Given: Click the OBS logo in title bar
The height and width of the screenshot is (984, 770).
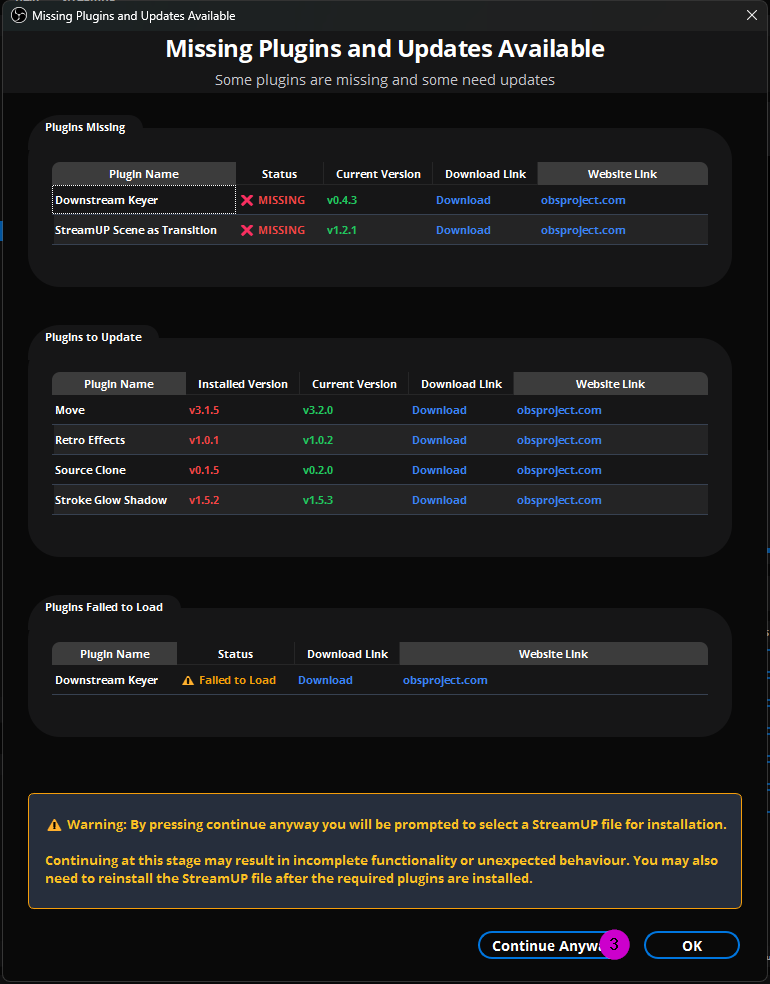Looking at the screenshot, I should point(17,16).
